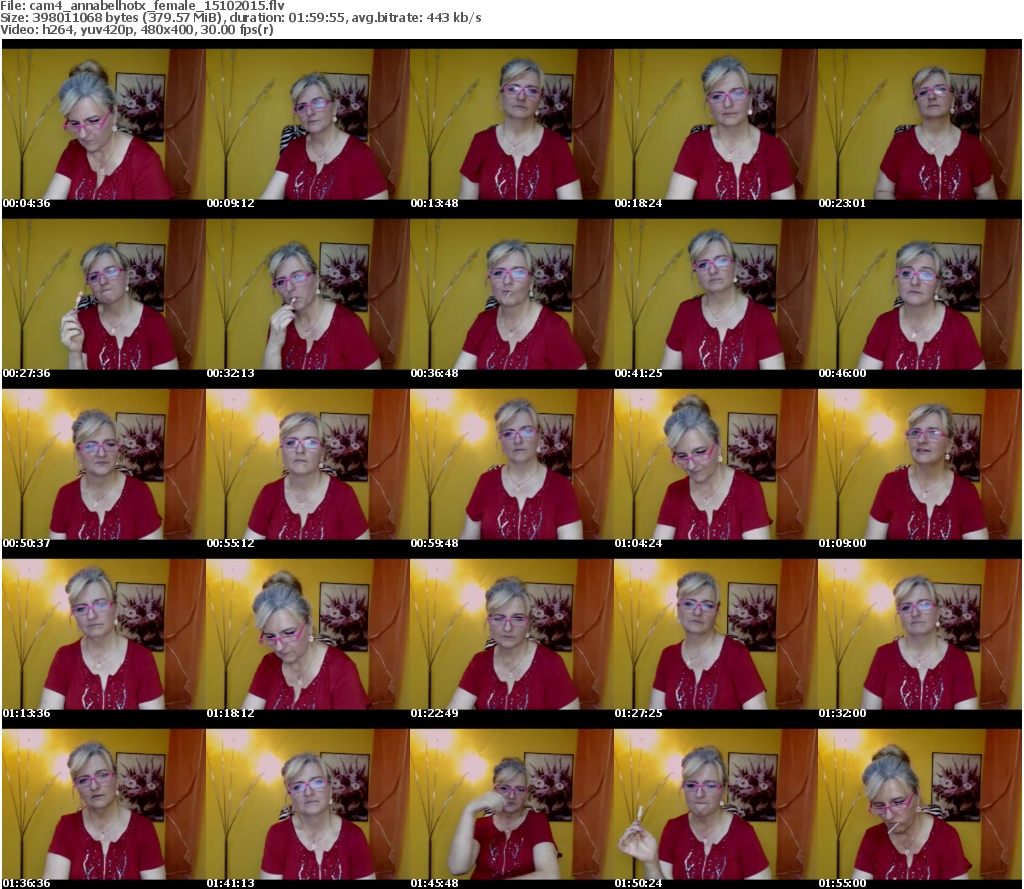Pick the 00:59:48 video frame
The width and height of the screenshot is (1024, 889).
pyautogui.click(x=512, y=464)
